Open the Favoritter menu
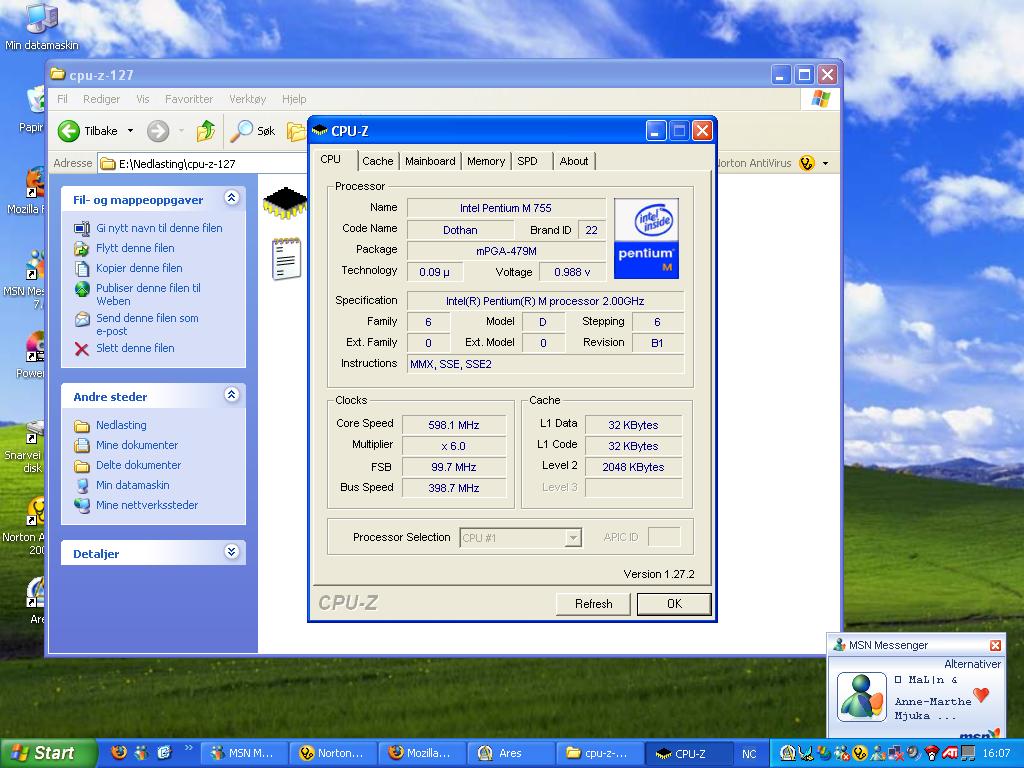1024x768 pixels. coord(189,99)
